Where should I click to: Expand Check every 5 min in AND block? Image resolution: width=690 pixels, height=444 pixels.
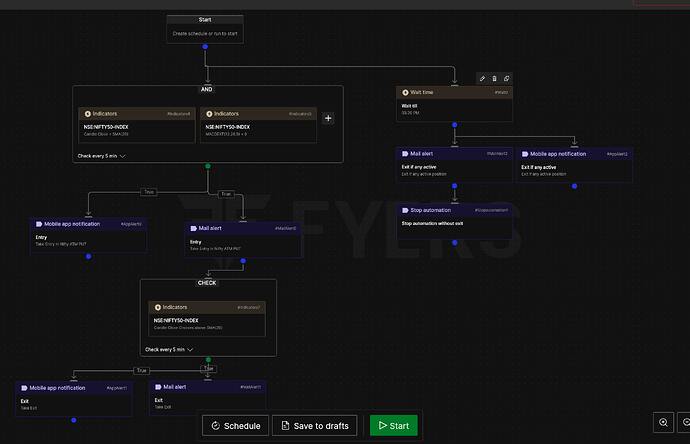[x=102, y=156]
